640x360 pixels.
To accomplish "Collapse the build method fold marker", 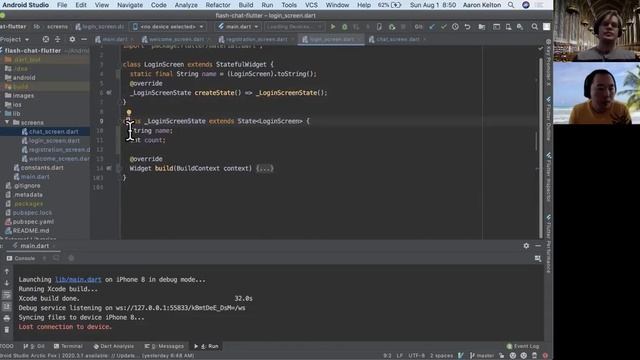I will point(119,168).
